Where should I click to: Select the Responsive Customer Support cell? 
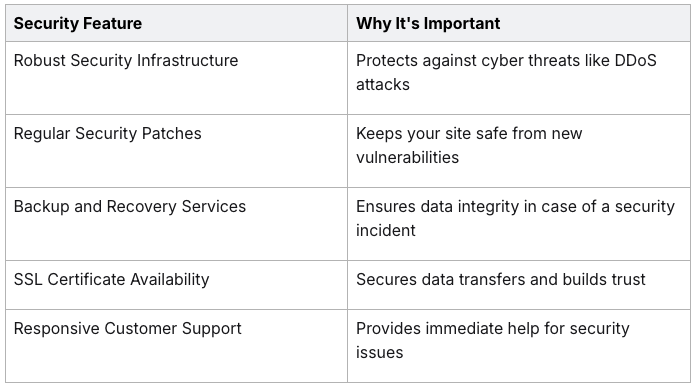176,346
